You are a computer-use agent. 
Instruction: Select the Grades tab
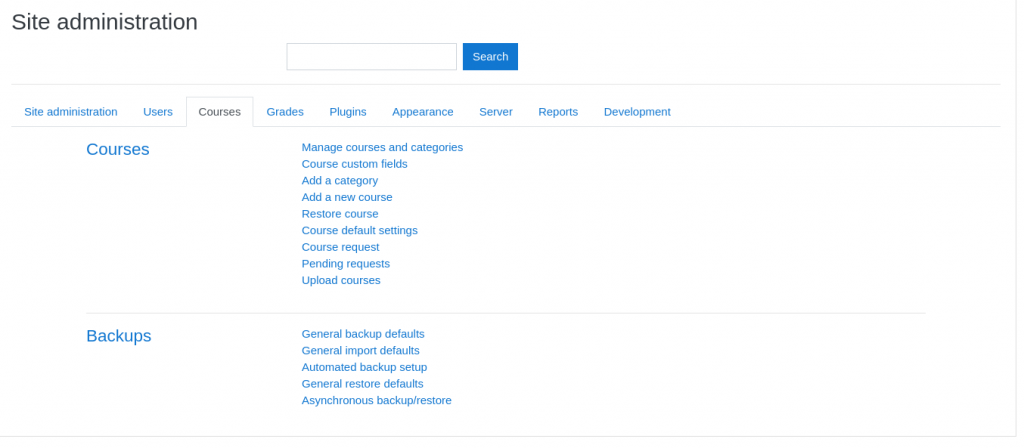(285, 112)
